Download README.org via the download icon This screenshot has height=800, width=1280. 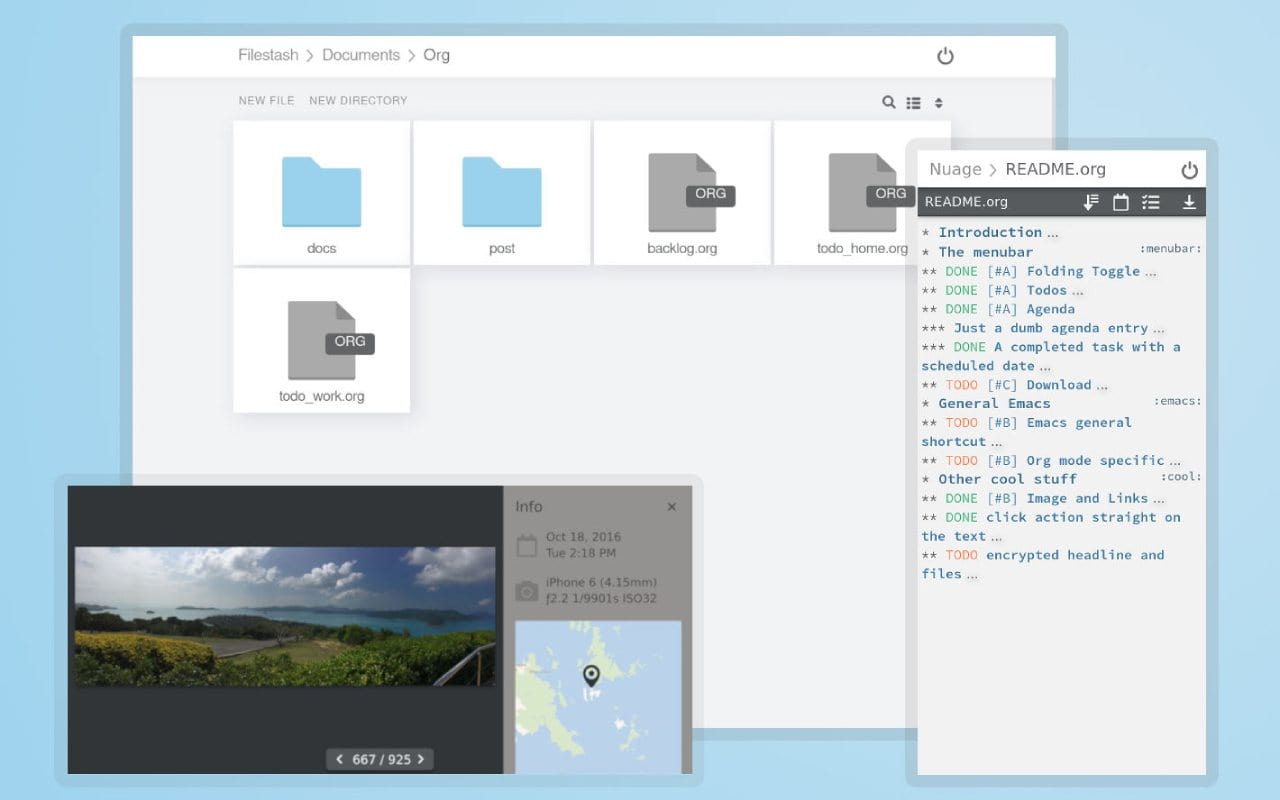coord(1189,201)
